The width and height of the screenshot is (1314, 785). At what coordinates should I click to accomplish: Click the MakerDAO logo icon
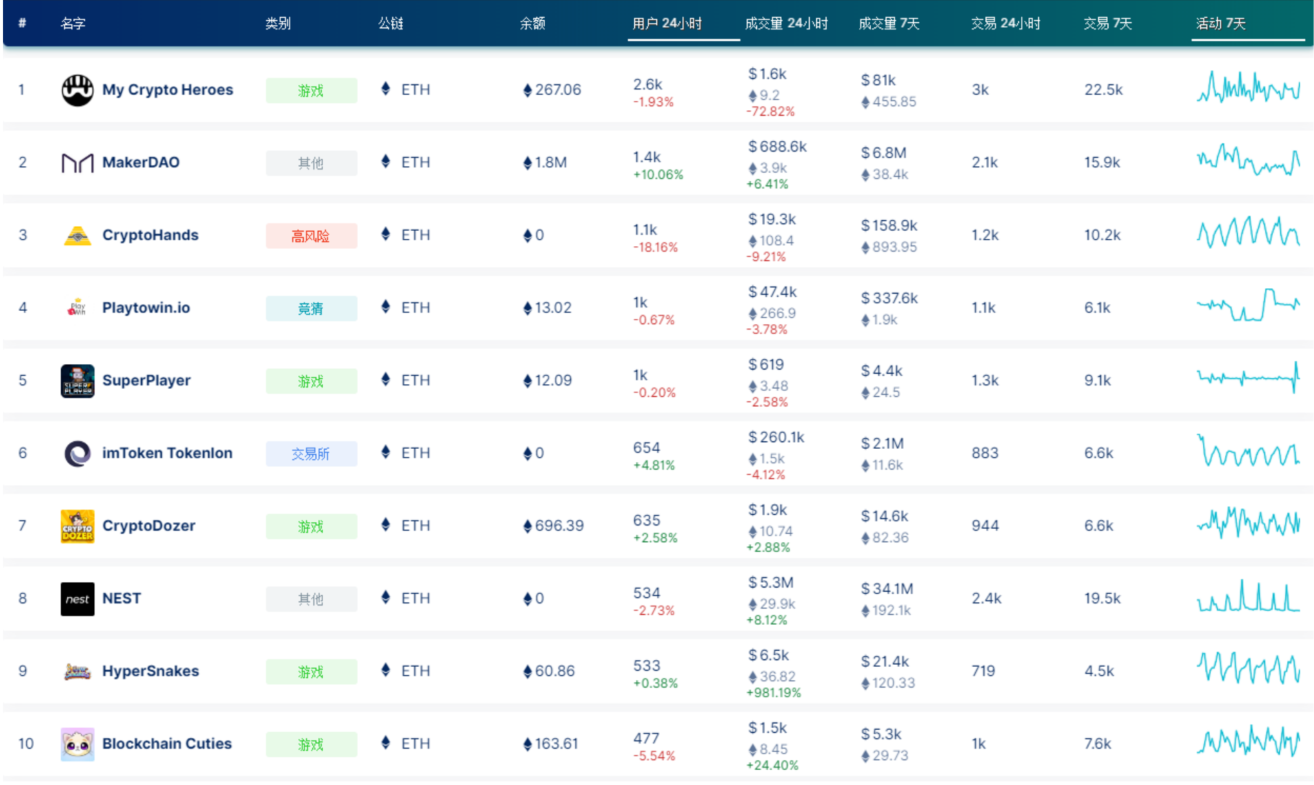pos(77,163)
